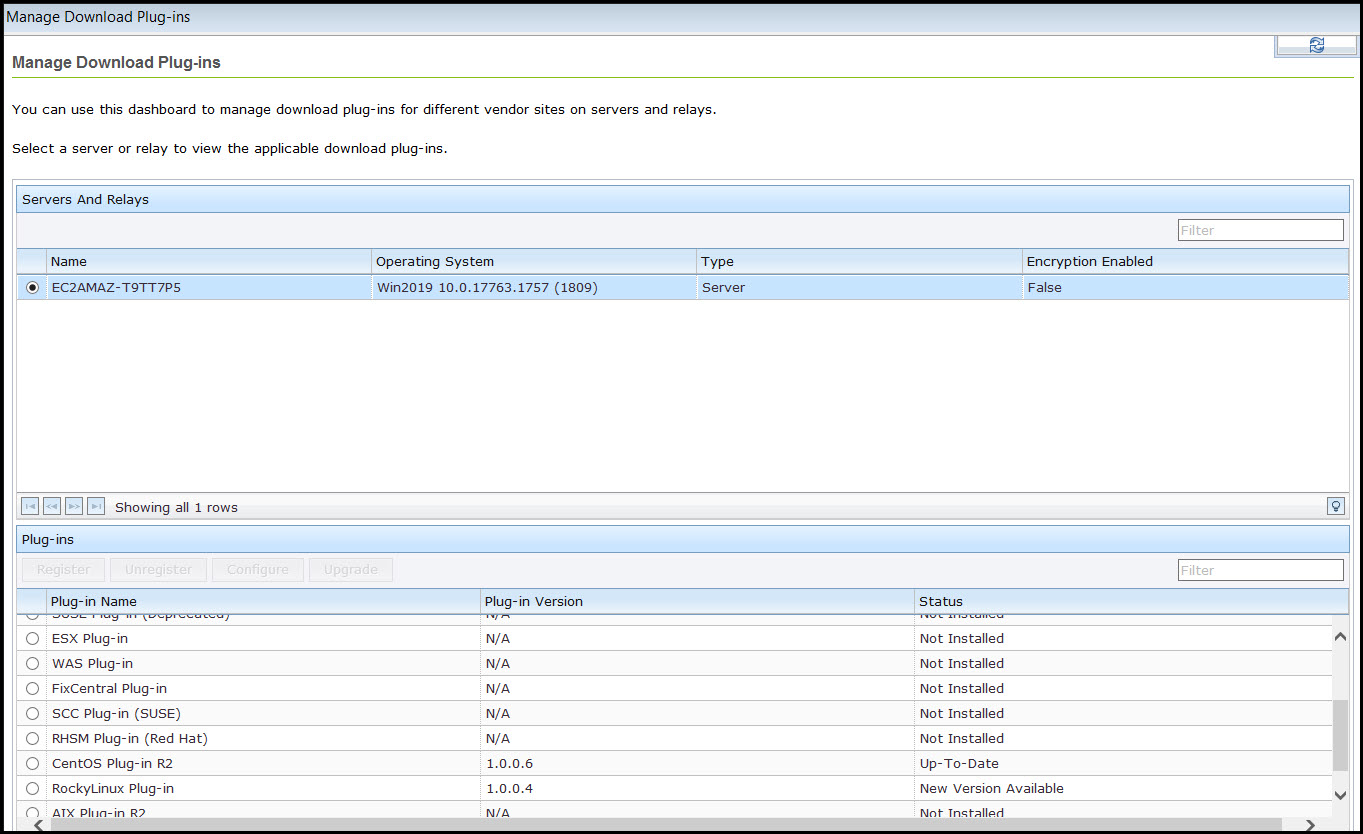
Task: Go to last page of servers list
Action: (x=96, y=507)
